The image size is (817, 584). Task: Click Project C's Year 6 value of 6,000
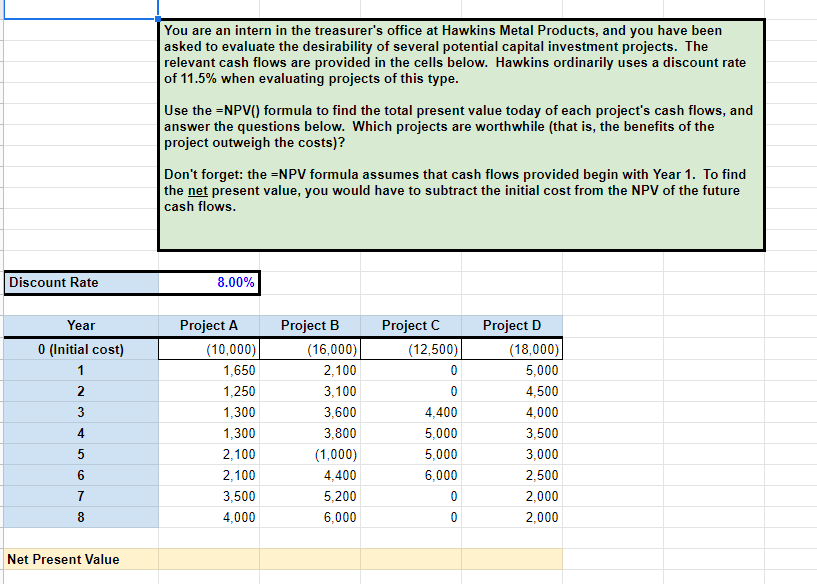point(411,475)
